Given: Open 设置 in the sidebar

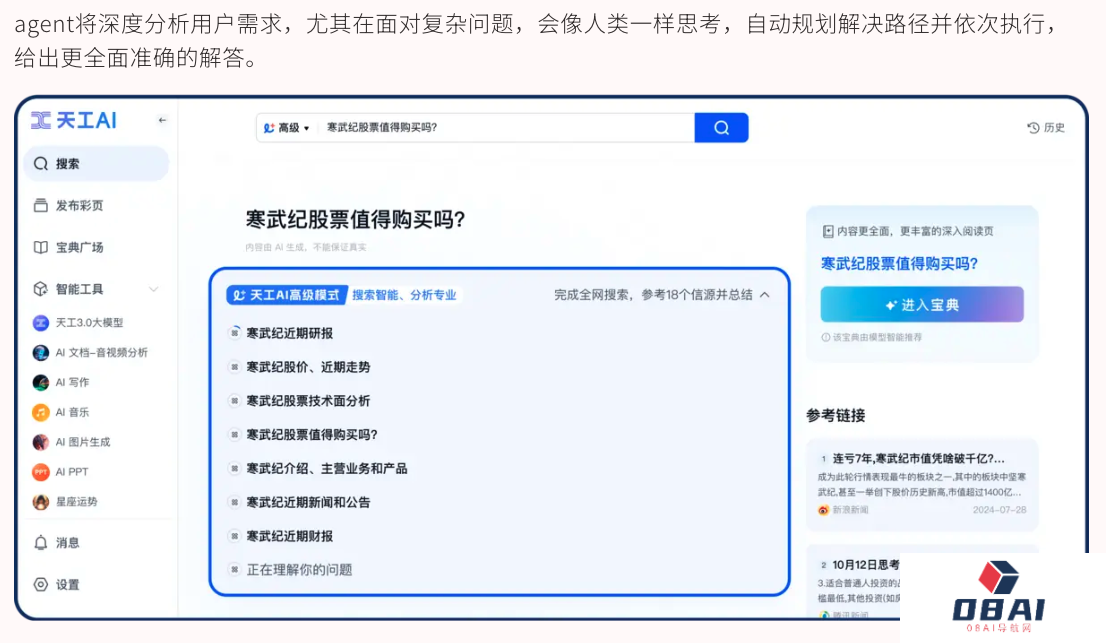Looking at the screenshot, I should click(x=67, y=585).
